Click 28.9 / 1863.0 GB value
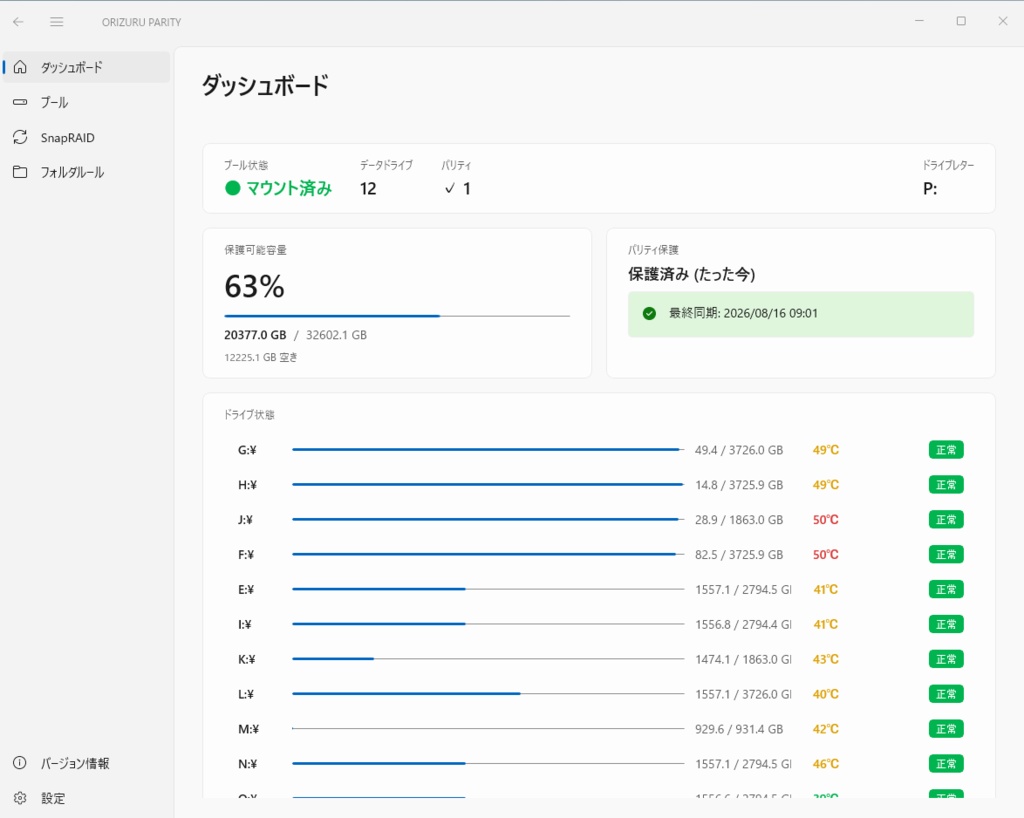 point(739,520)
